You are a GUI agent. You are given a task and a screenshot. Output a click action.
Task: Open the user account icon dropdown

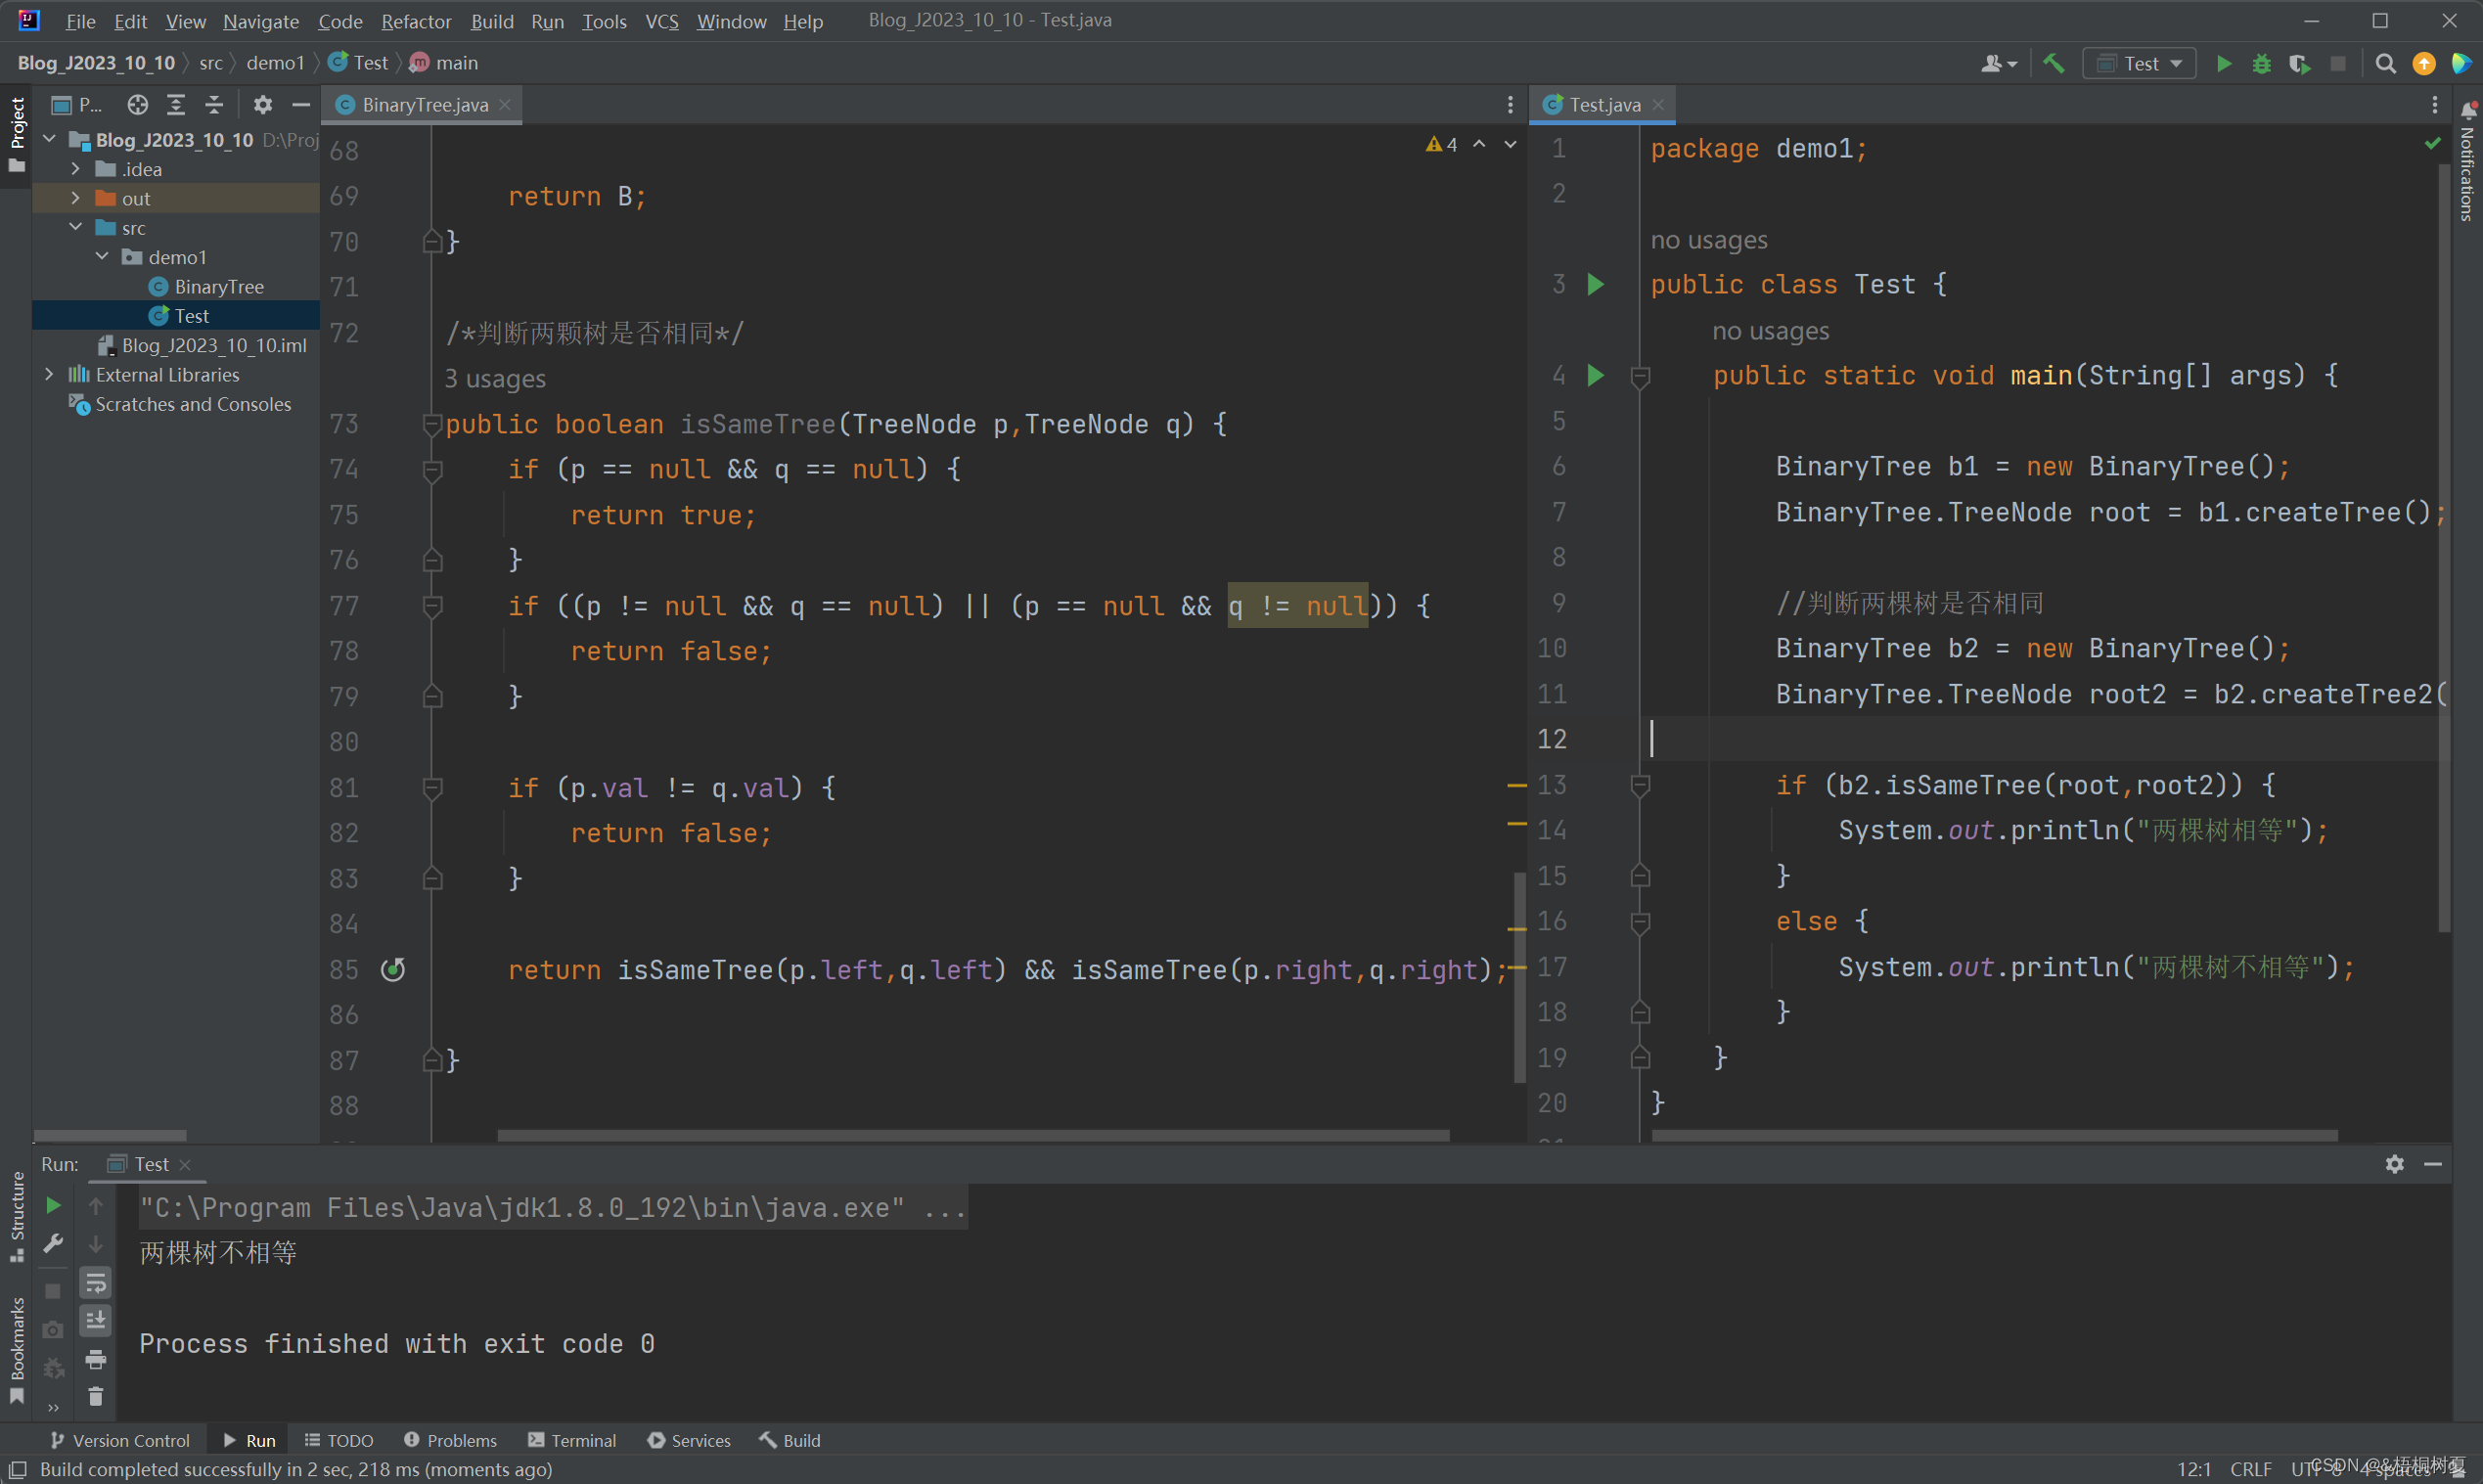point(1998,64)
